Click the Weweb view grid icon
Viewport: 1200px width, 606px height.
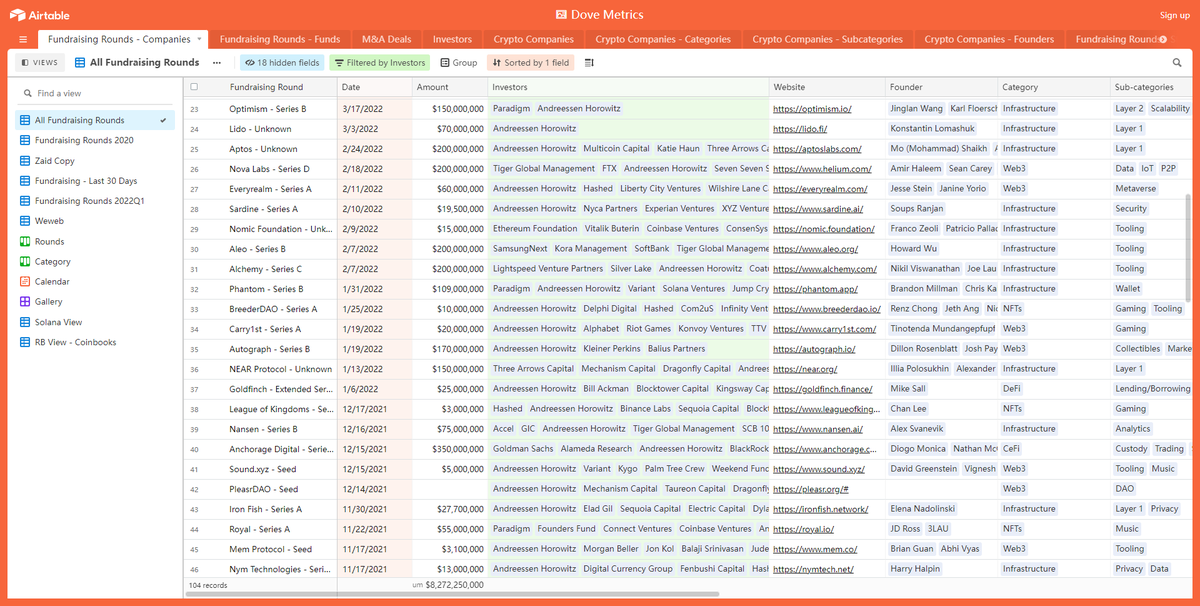[x=25, y=221]
